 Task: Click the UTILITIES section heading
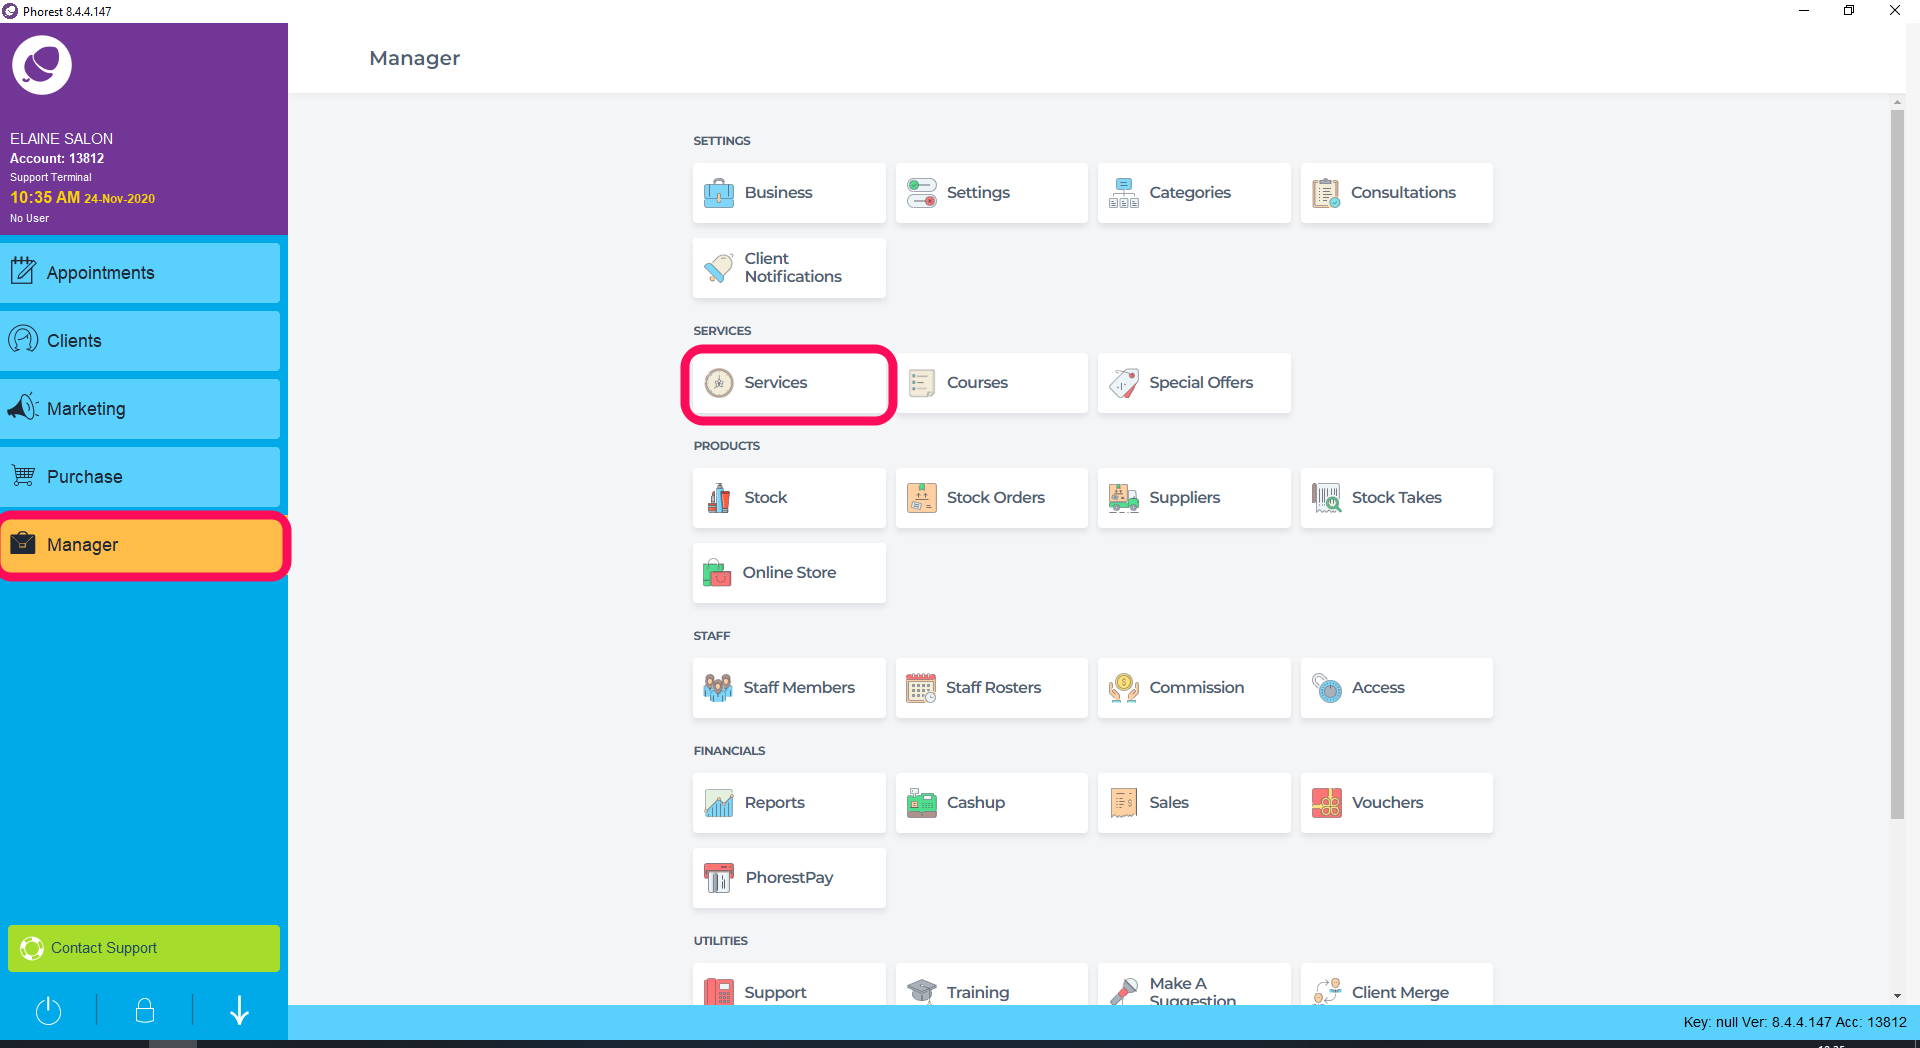(721, 941)
